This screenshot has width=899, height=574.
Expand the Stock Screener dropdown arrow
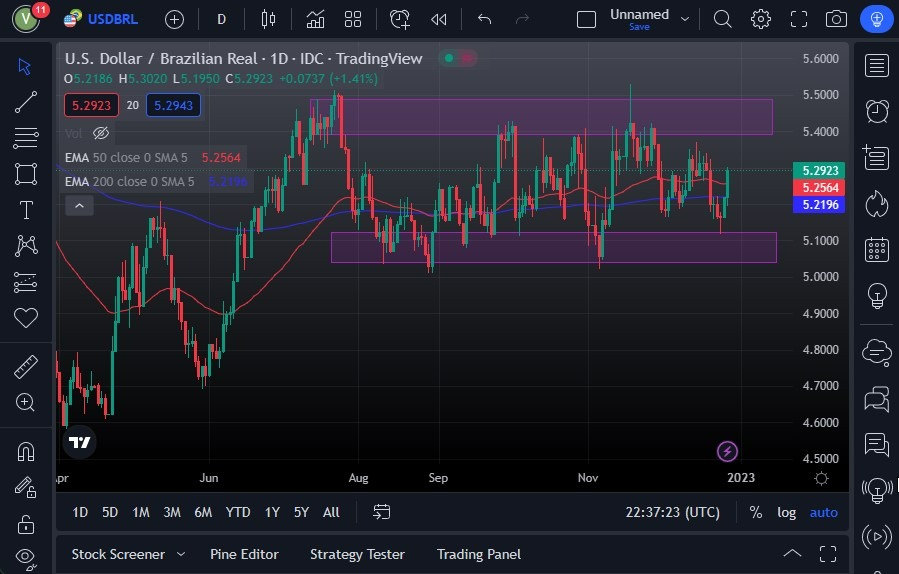coord(181,554)
